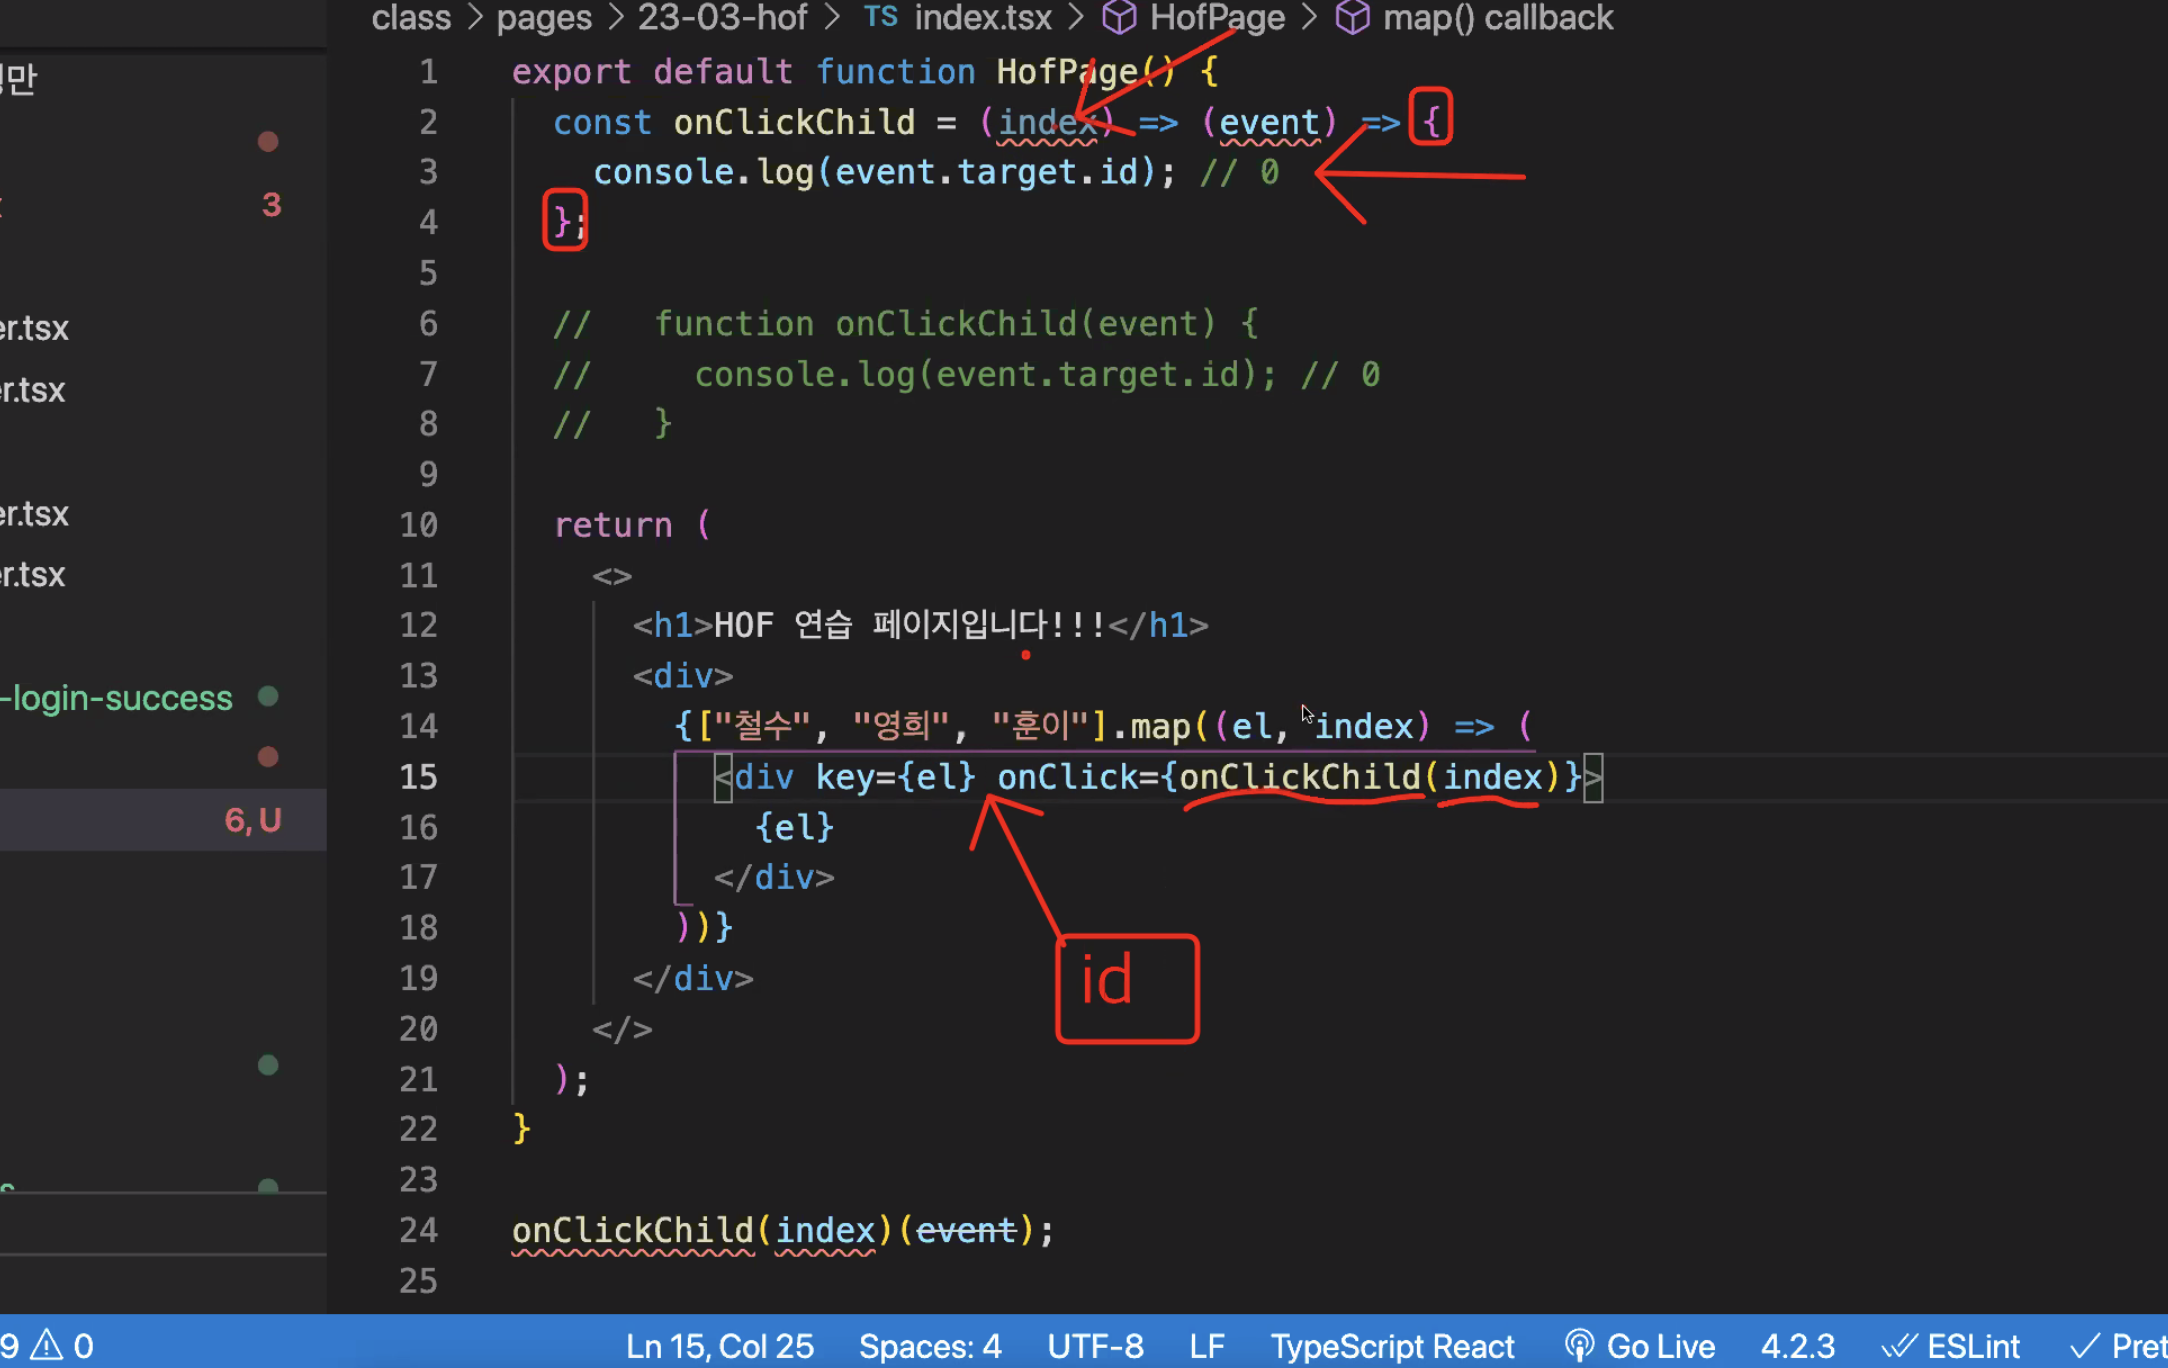Click TypeScript version 4.2.3 in status bar
This screenshot has height=1368, width=2168.
tap(1797, 1346)
